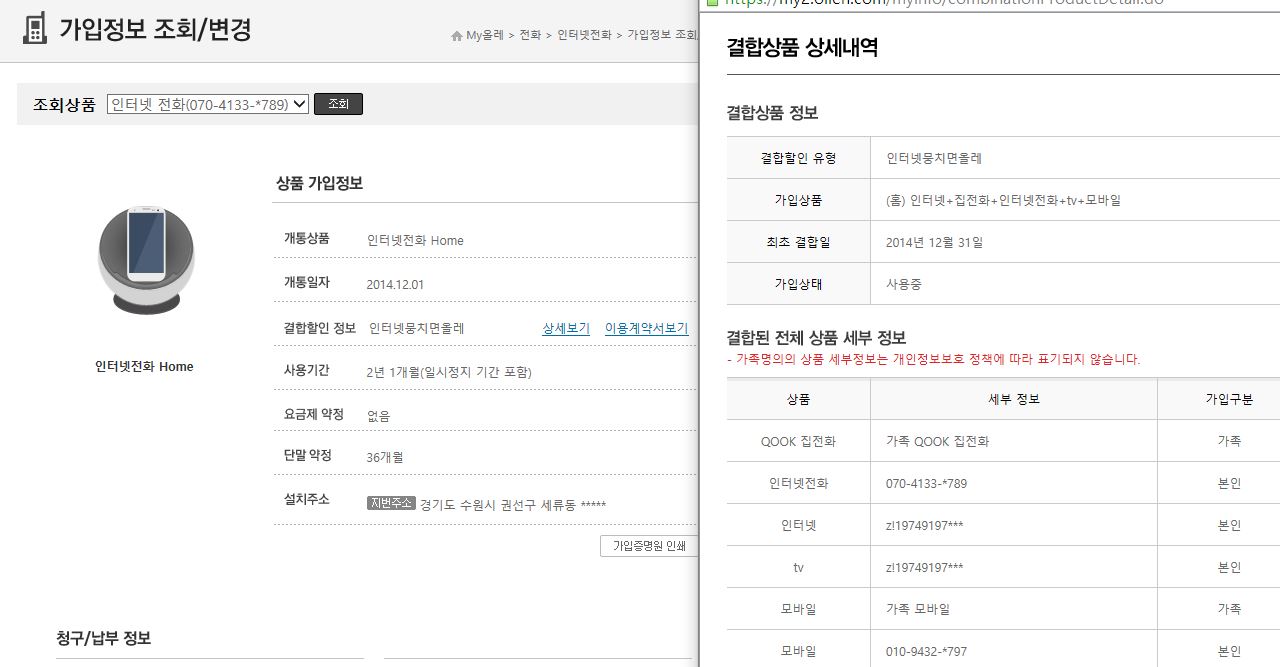This screenshot has width=1280, height=667.
Task: Click the 상품 column header in popup table
Action: (798, 399)
